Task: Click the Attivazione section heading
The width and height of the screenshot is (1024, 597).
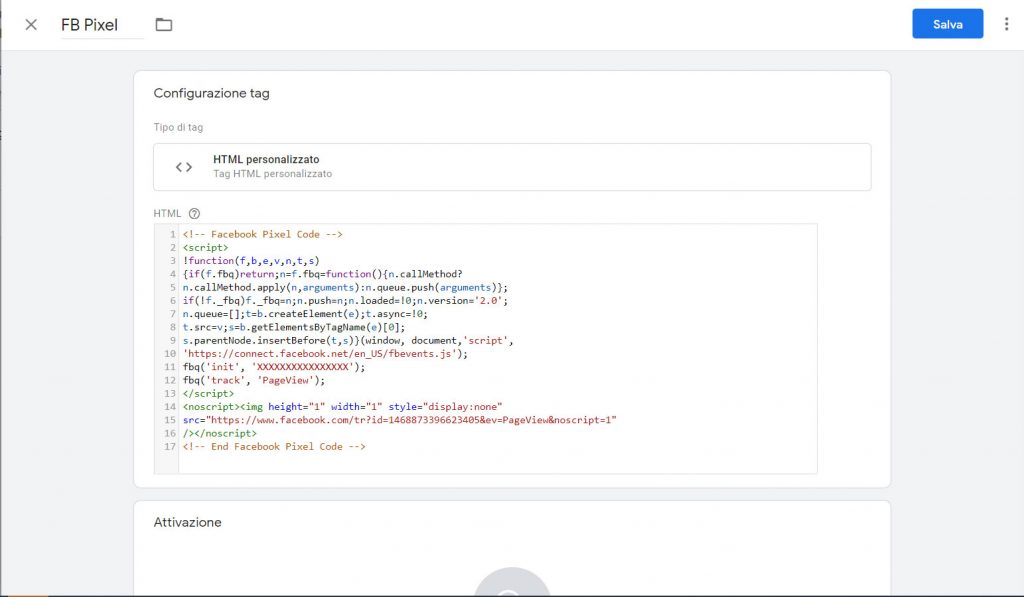Action: 187,523
